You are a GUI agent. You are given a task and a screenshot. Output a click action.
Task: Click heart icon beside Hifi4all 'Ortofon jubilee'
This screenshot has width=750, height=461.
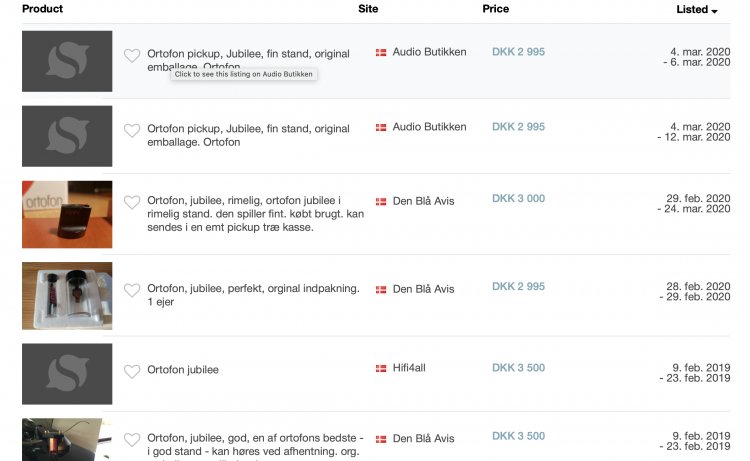tap(132, 372)
